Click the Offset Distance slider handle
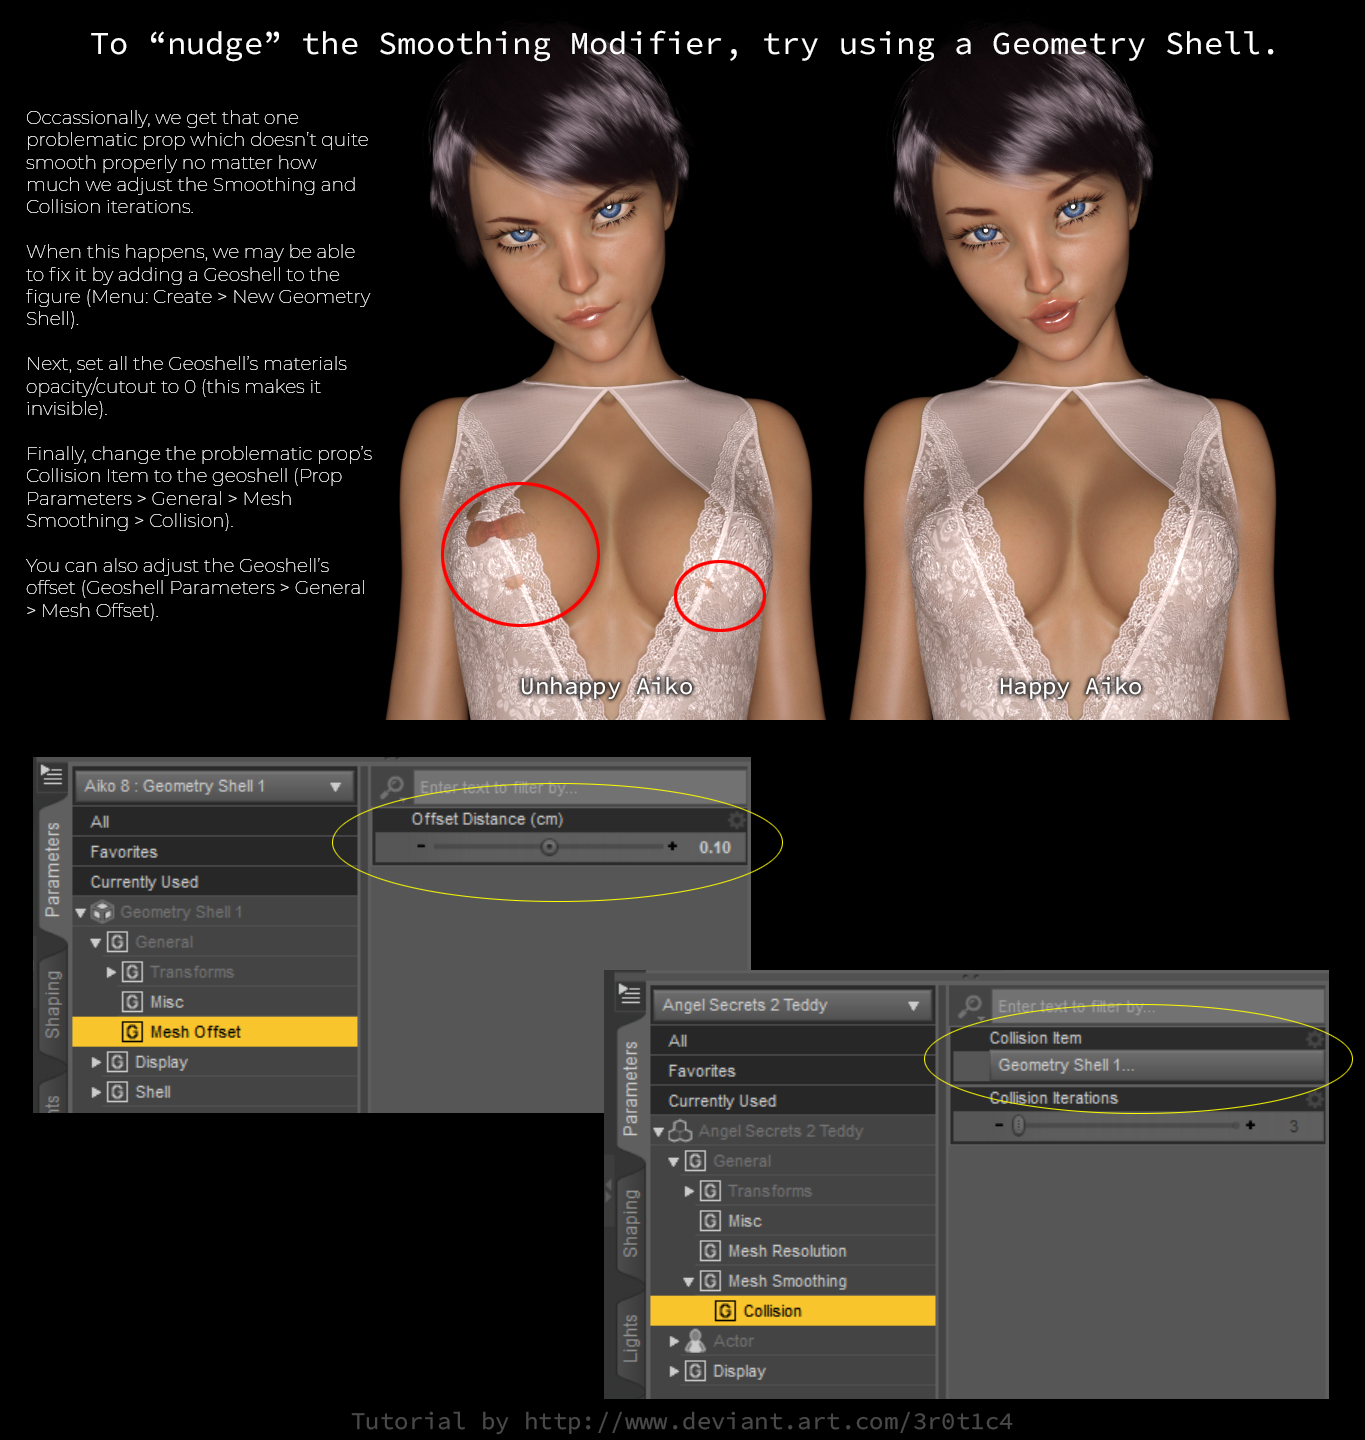Image resolution: width=1365 pixels, height=1440 pixels. [x=549, y=847]
